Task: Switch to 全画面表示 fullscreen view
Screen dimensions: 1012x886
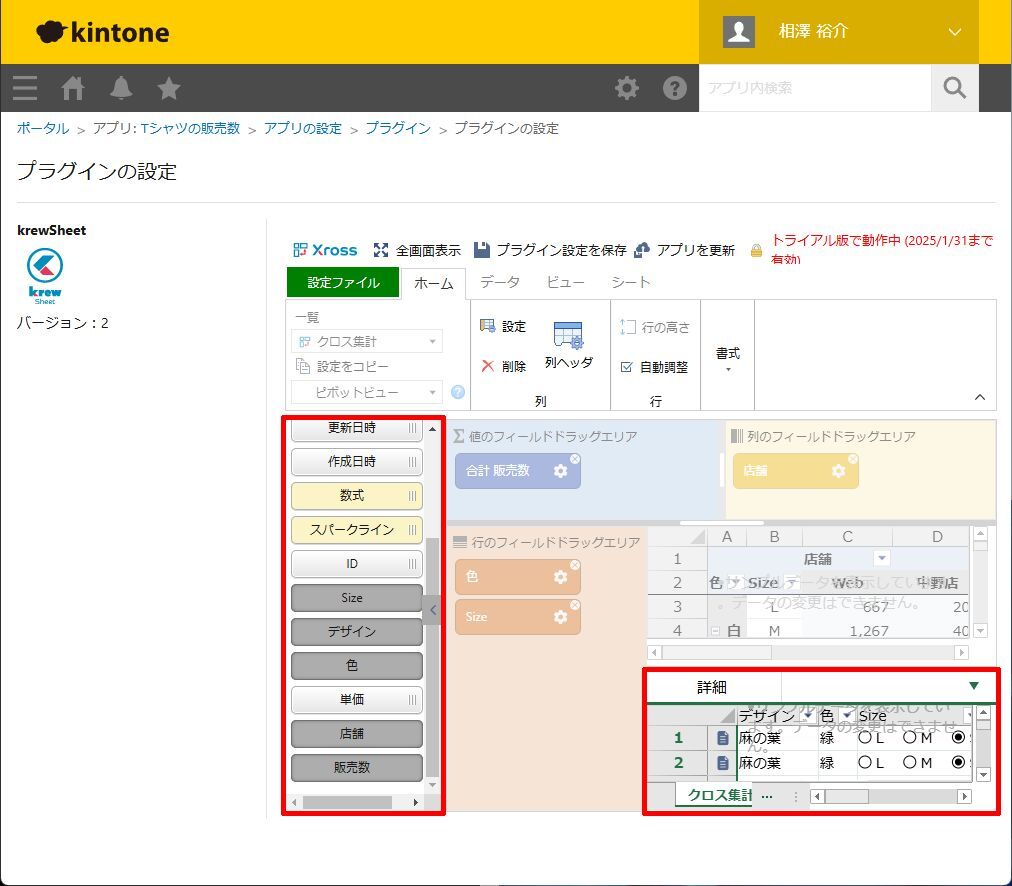Action: click(x=417, y=250)
